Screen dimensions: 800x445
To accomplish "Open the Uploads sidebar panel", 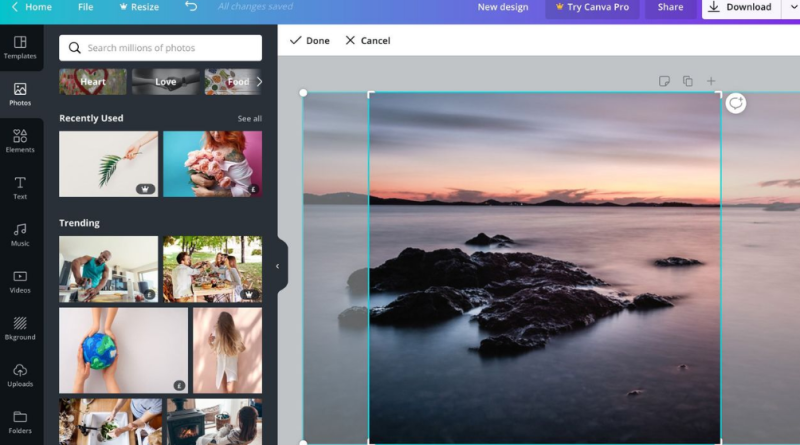I will (x=20, y=376).
